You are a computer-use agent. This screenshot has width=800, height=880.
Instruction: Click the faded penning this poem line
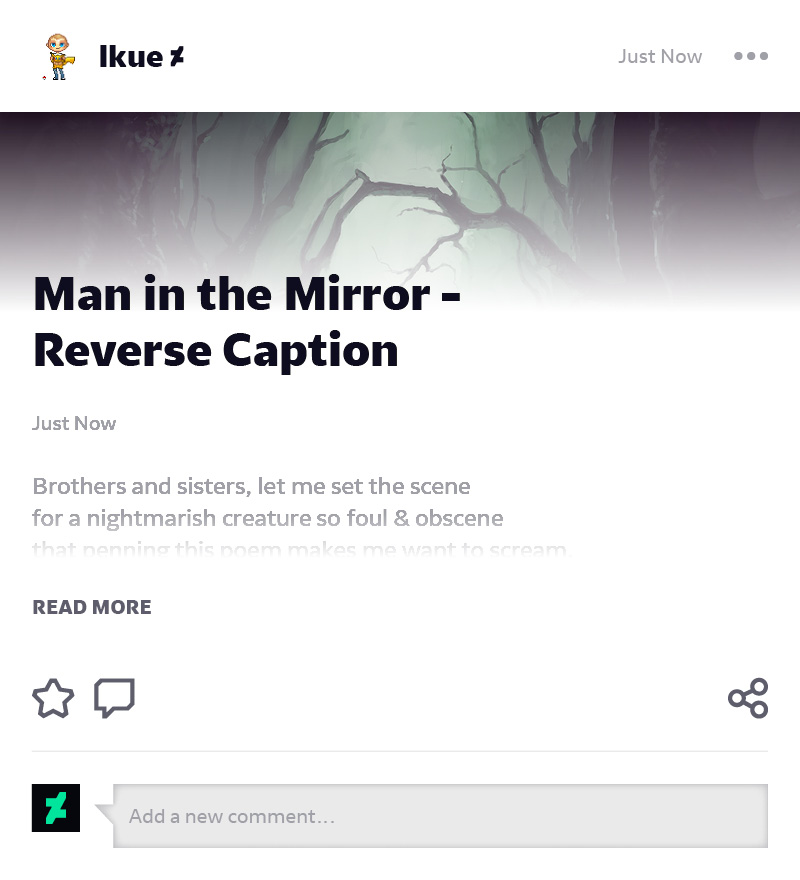[301, 548]
